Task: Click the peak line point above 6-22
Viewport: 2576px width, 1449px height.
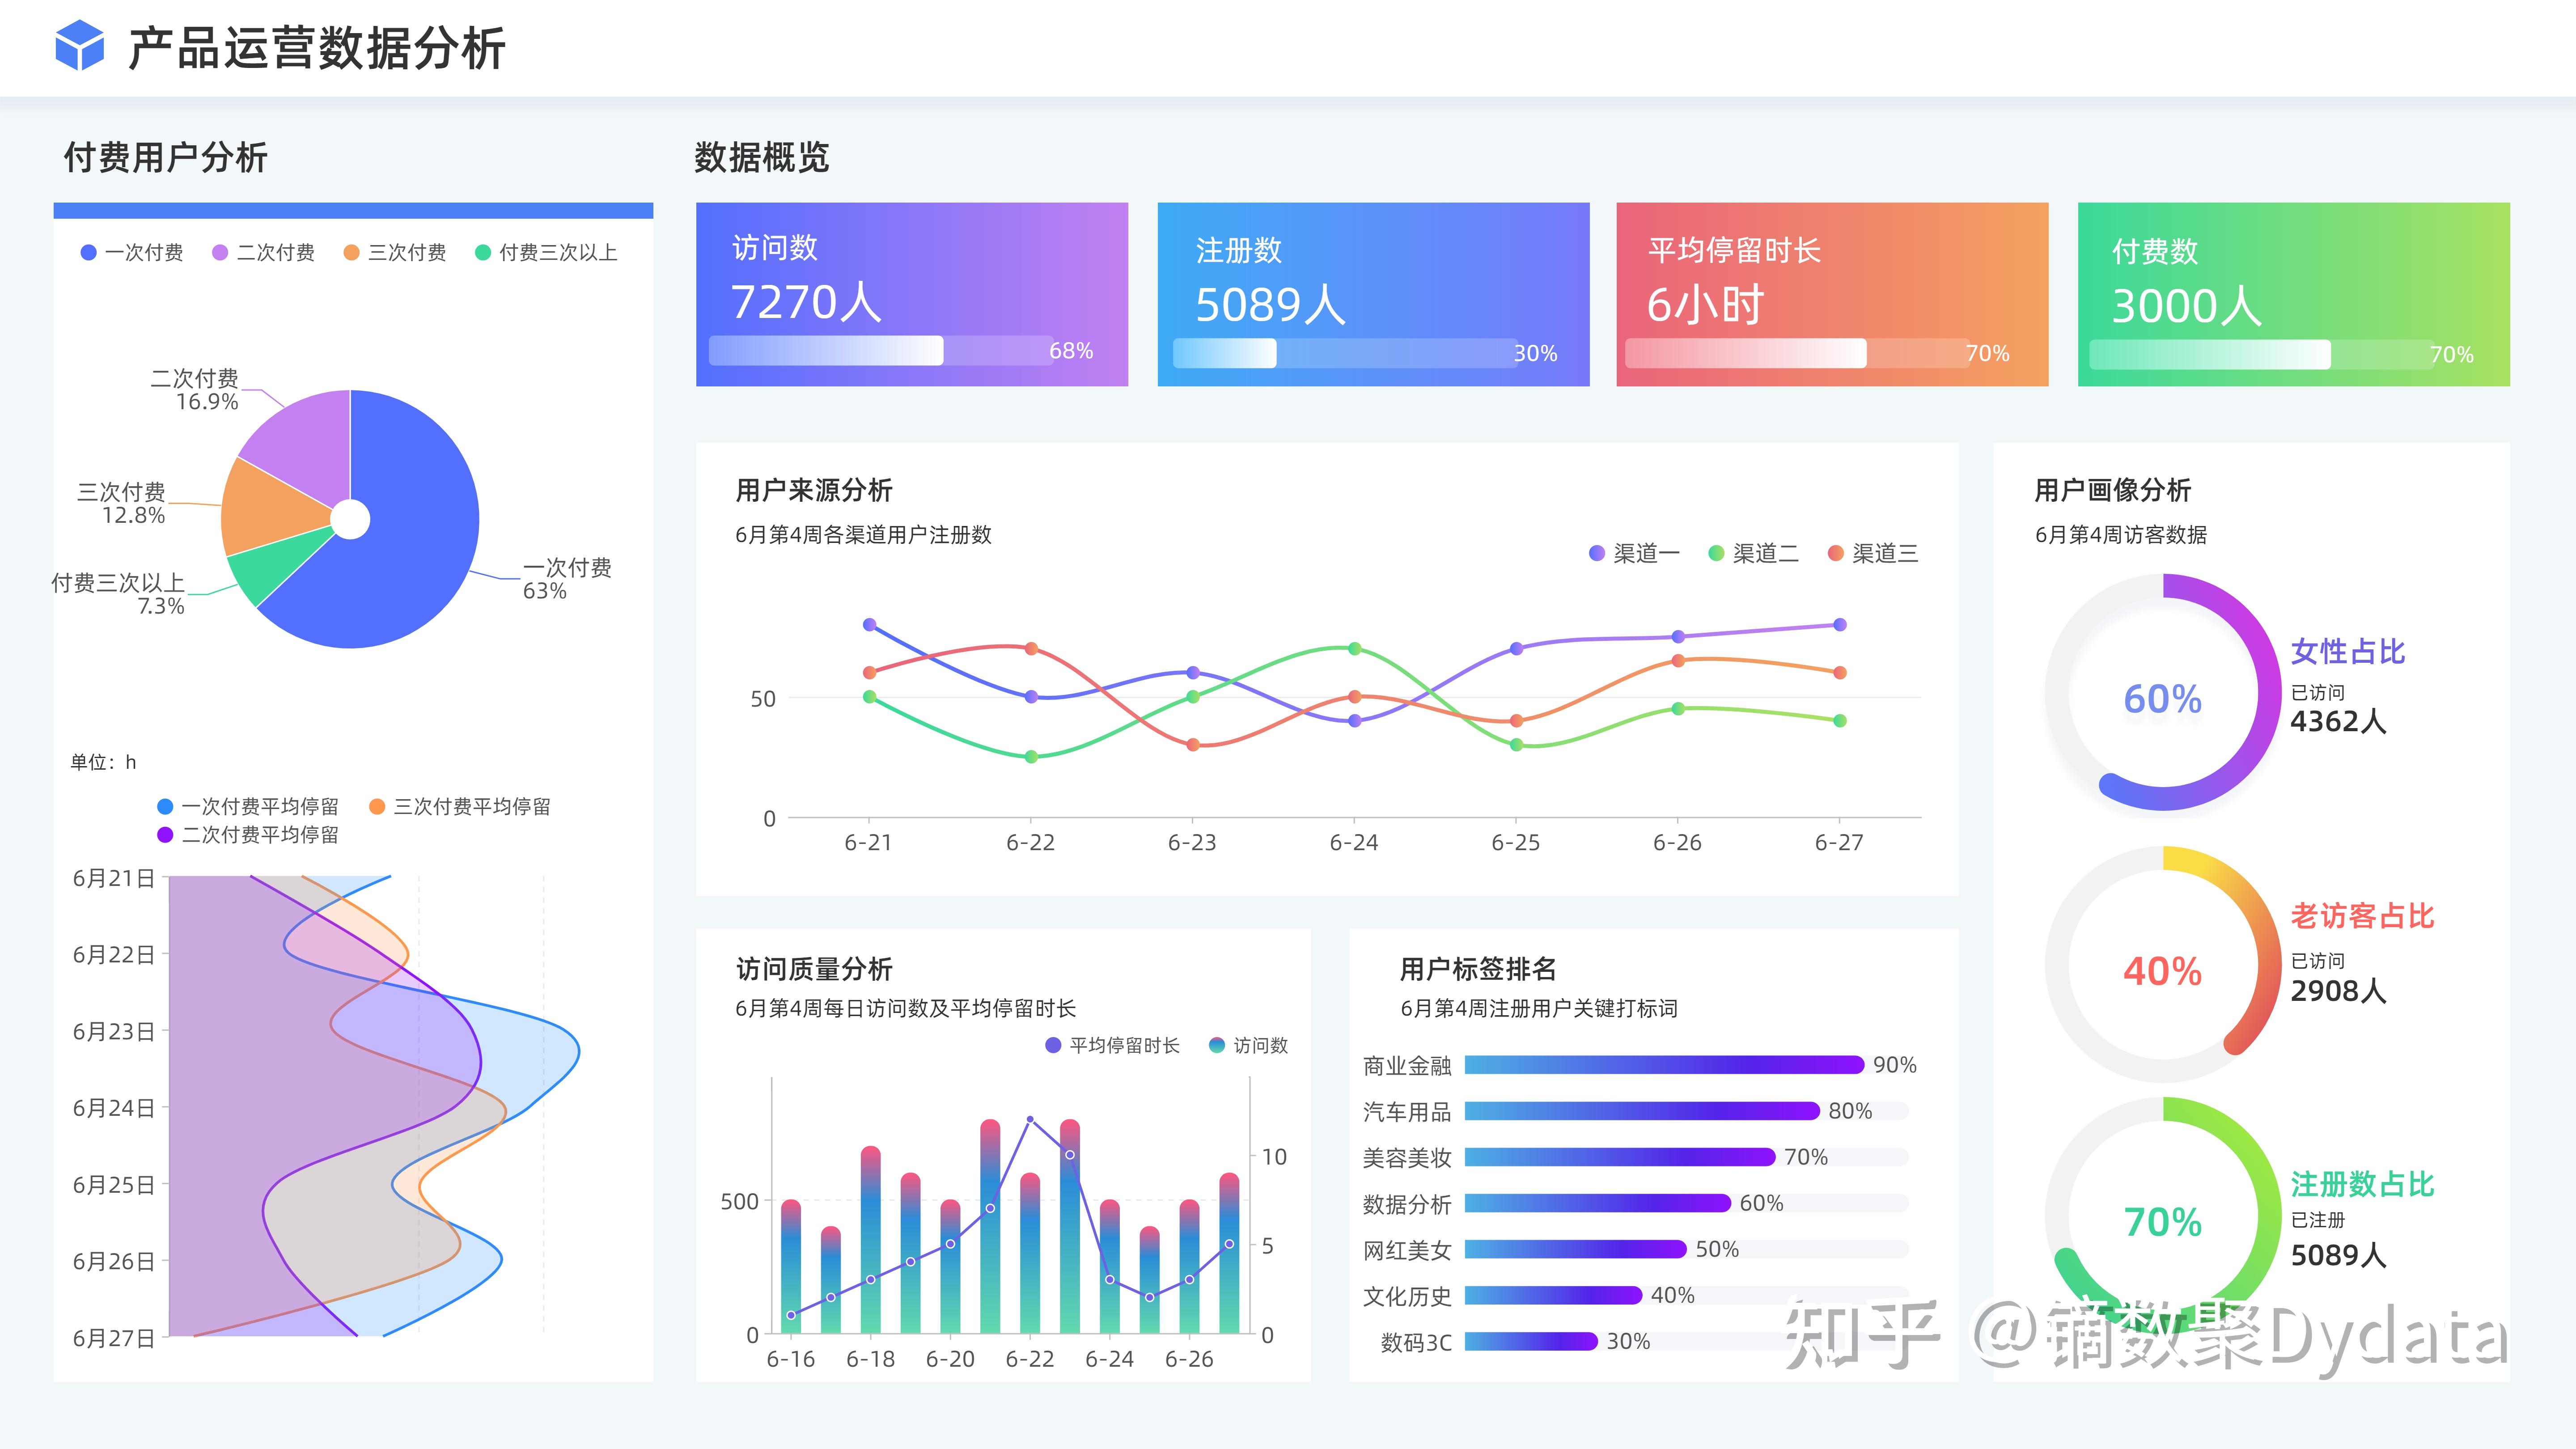Action: pyautogui.click(x=1030, y=1120)
